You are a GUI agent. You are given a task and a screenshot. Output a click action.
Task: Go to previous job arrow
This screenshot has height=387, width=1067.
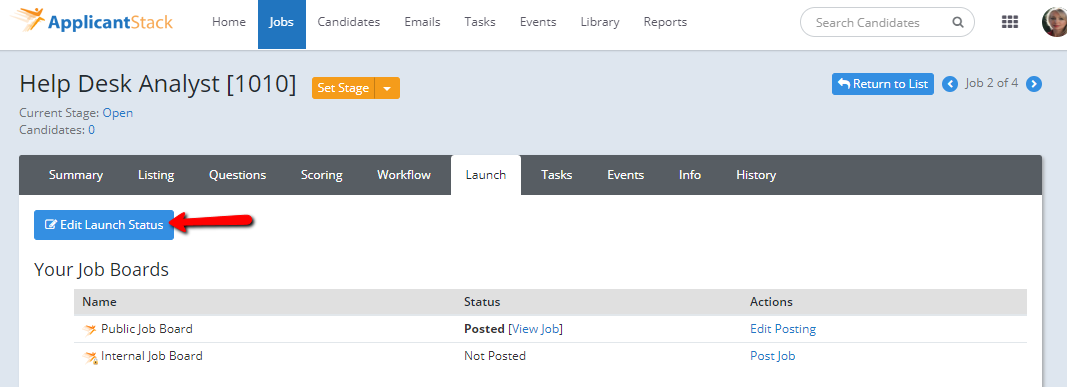[950, 84]
